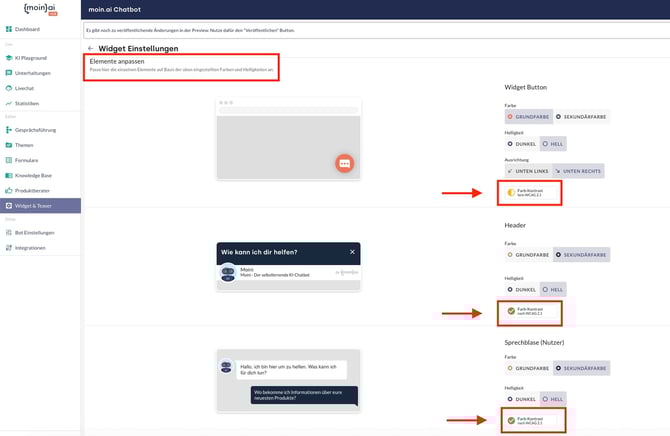This screenshot has width=670, height=436.
Task: Align widget button to Unten Links
Action: [x=527, y=171]
